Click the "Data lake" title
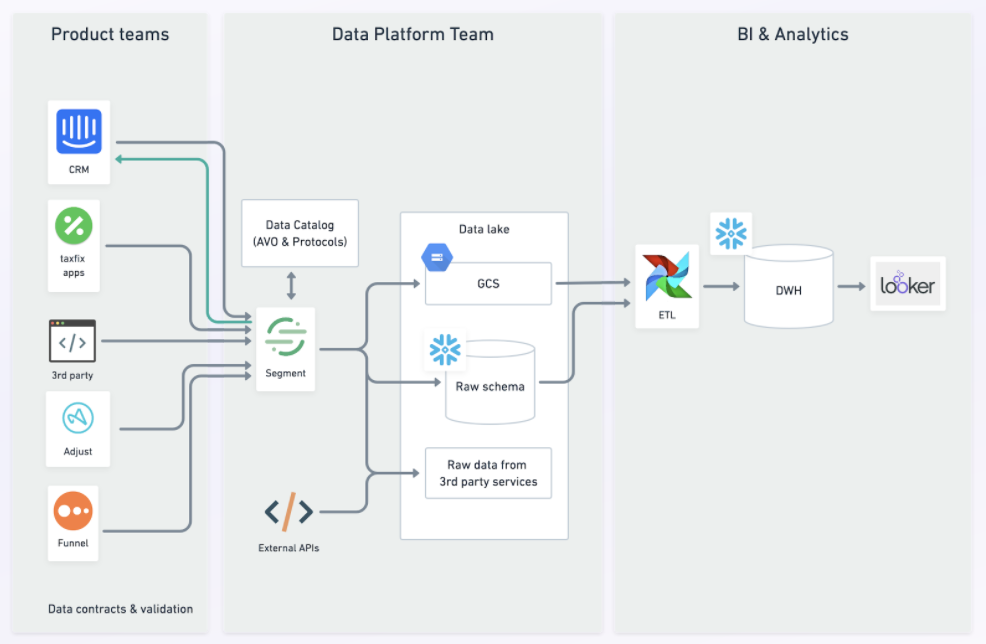 pos(484,229)
